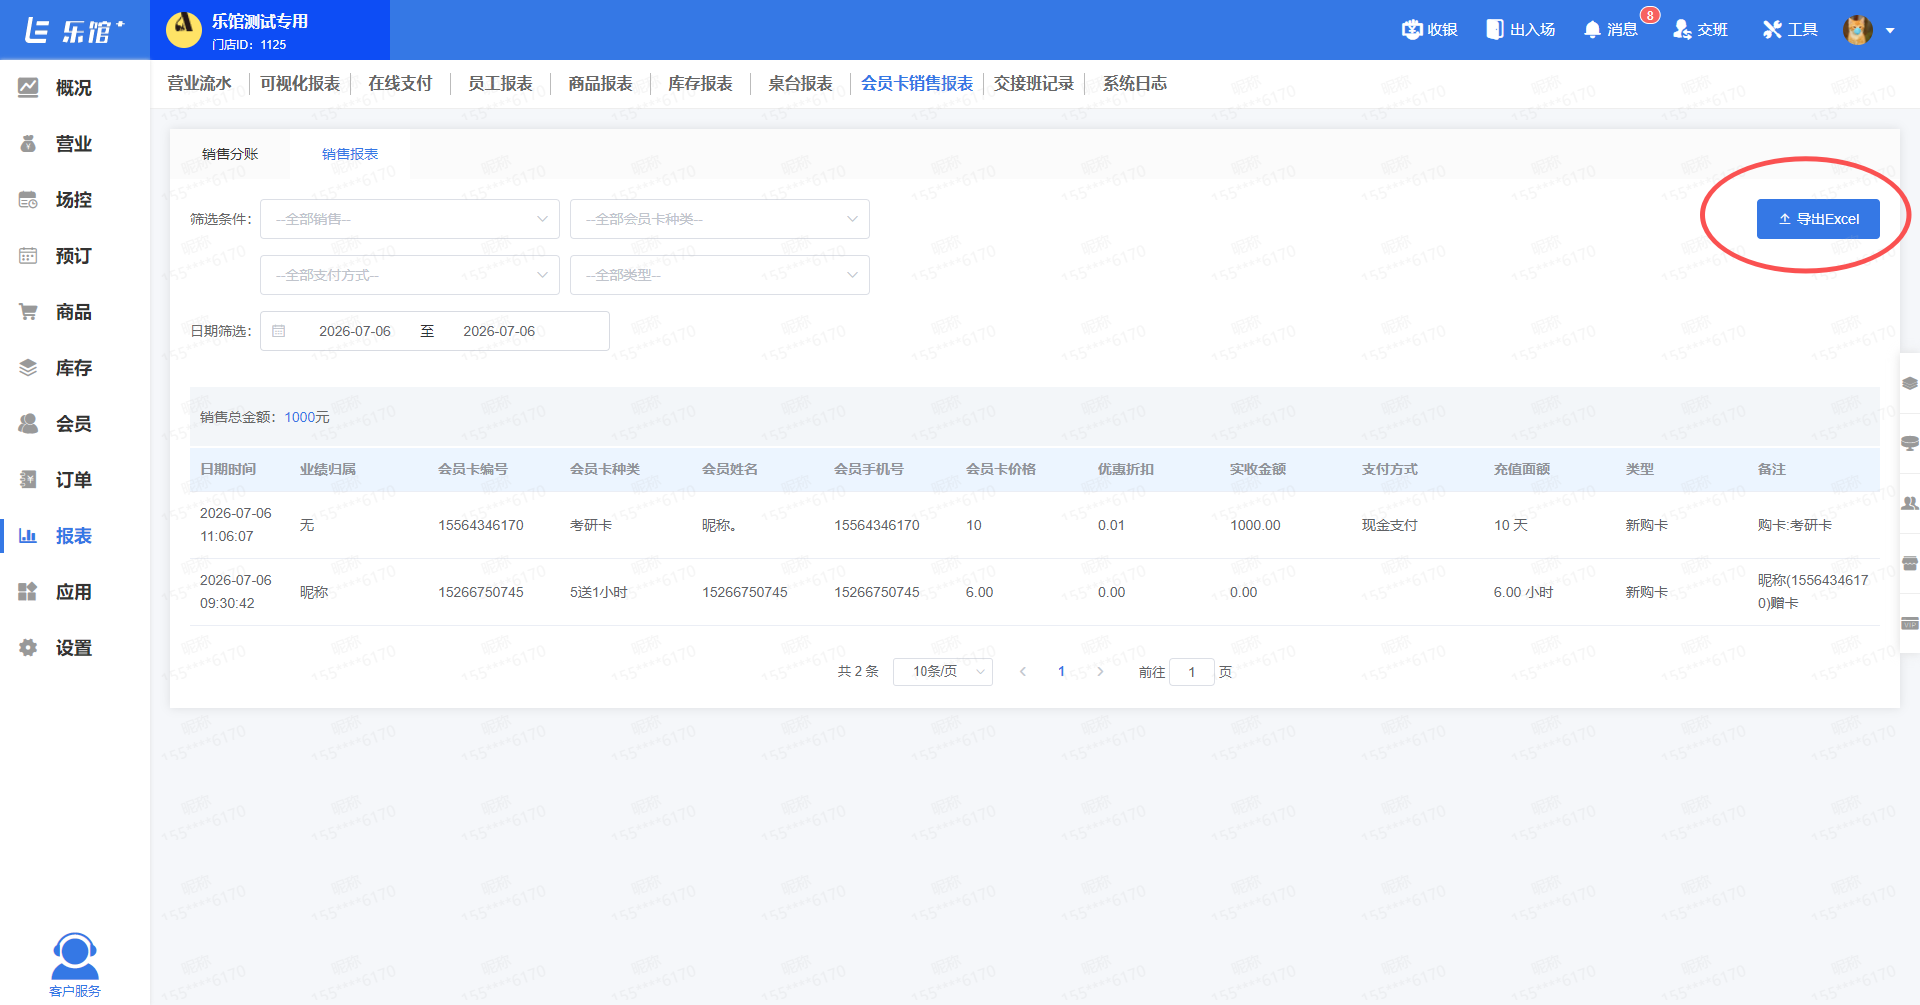Open the 销售分账 sub-tab
The width and height of the screenshot is (1920, 1005).
tap(230, 154)
